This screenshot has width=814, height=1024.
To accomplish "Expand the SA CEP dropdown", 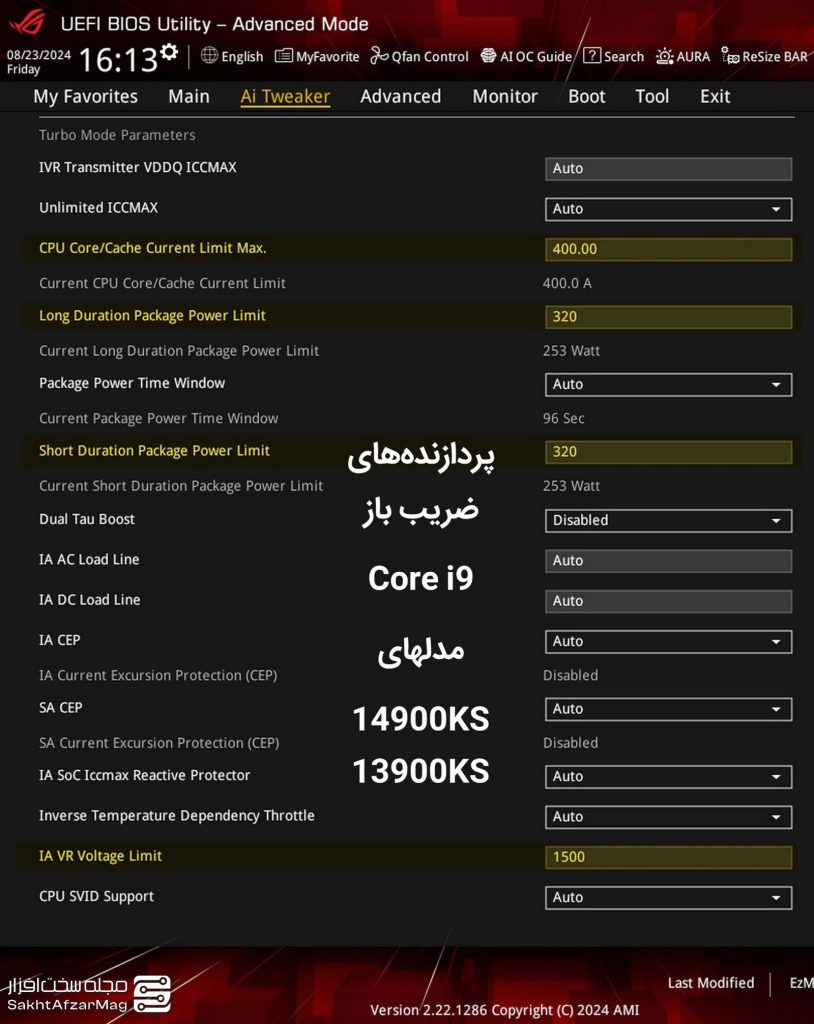I will (668, 709).
